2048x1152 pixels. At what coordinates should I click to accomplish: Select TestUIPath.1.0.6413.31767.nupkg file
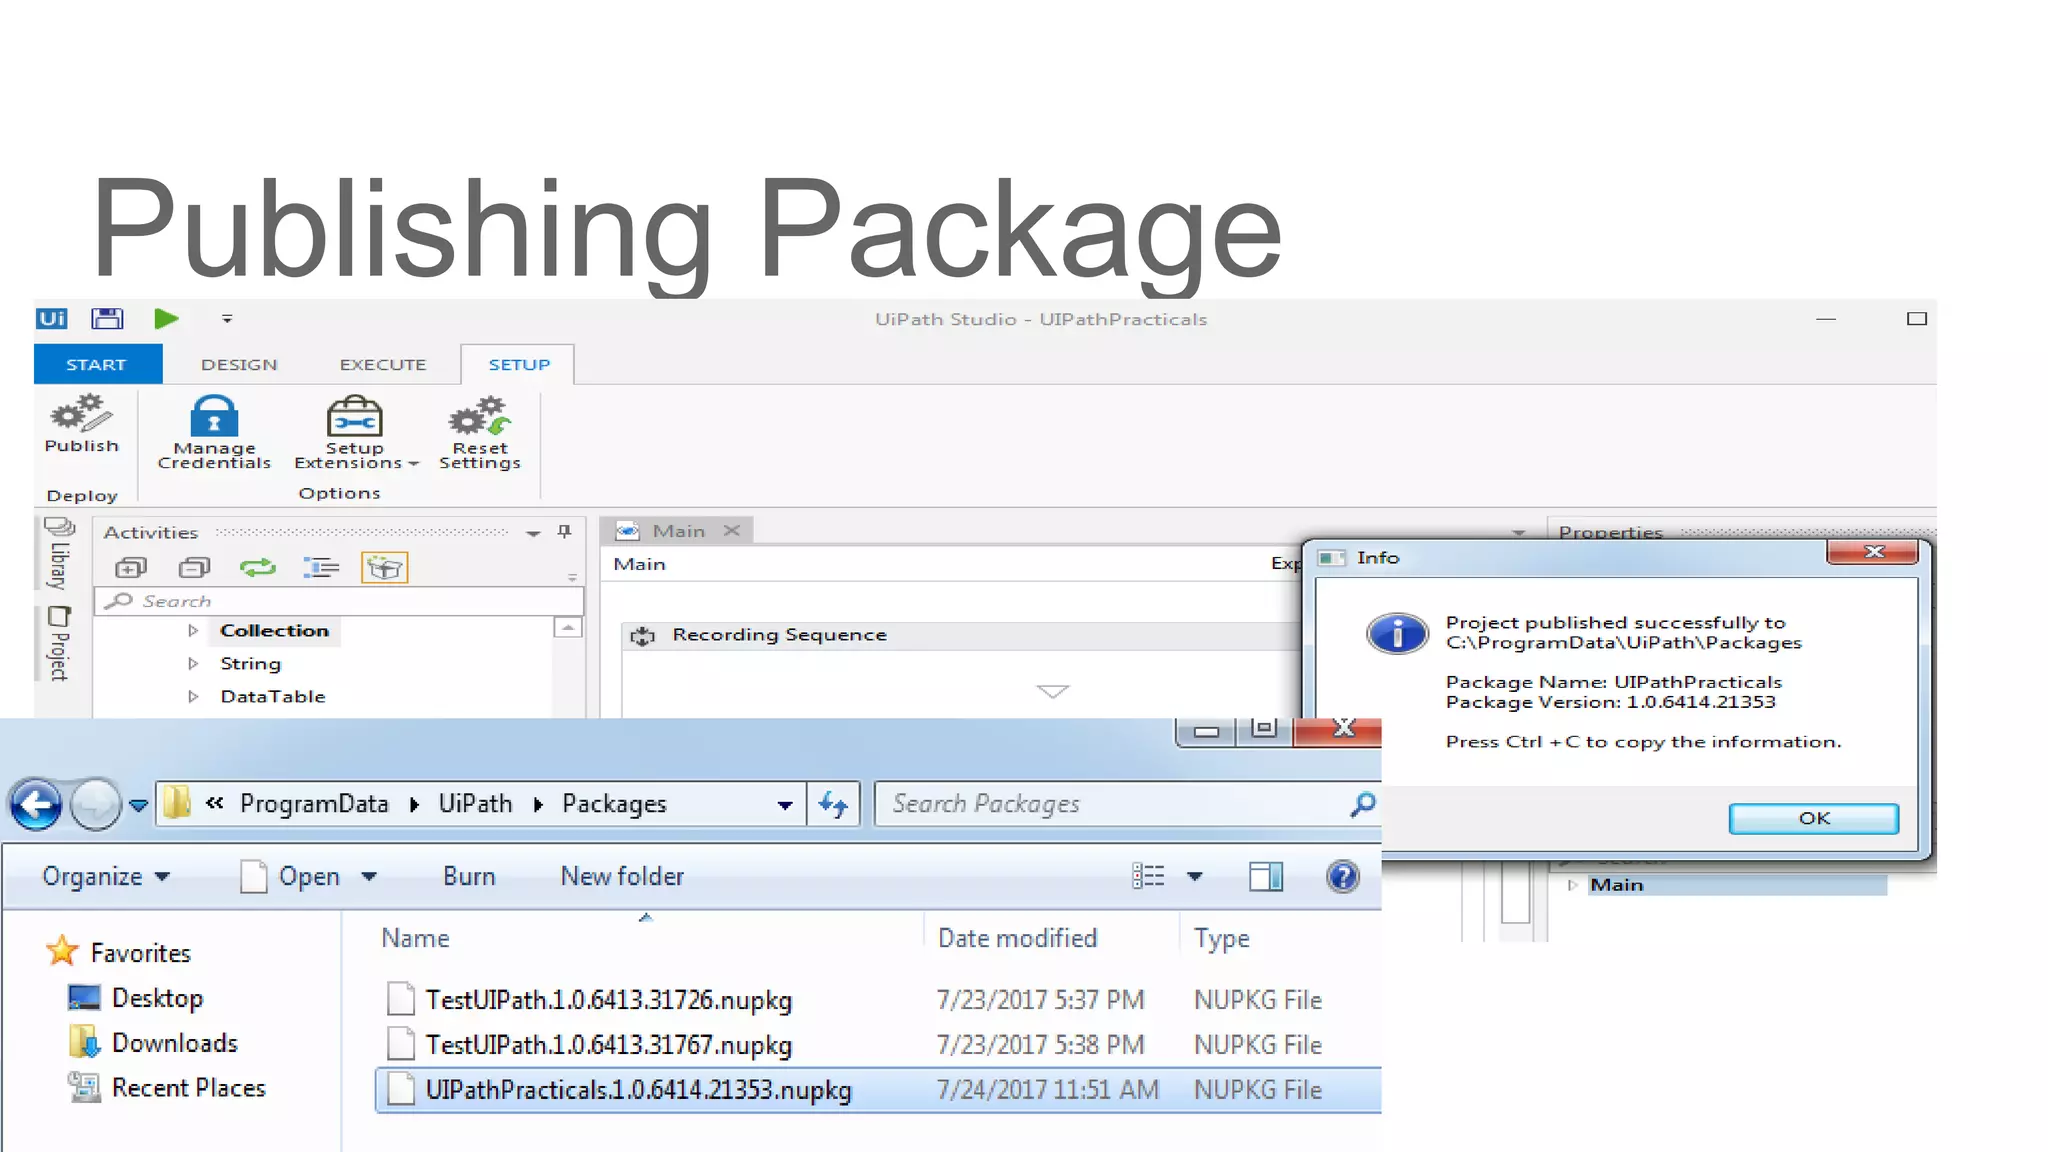pos(879,1045)
